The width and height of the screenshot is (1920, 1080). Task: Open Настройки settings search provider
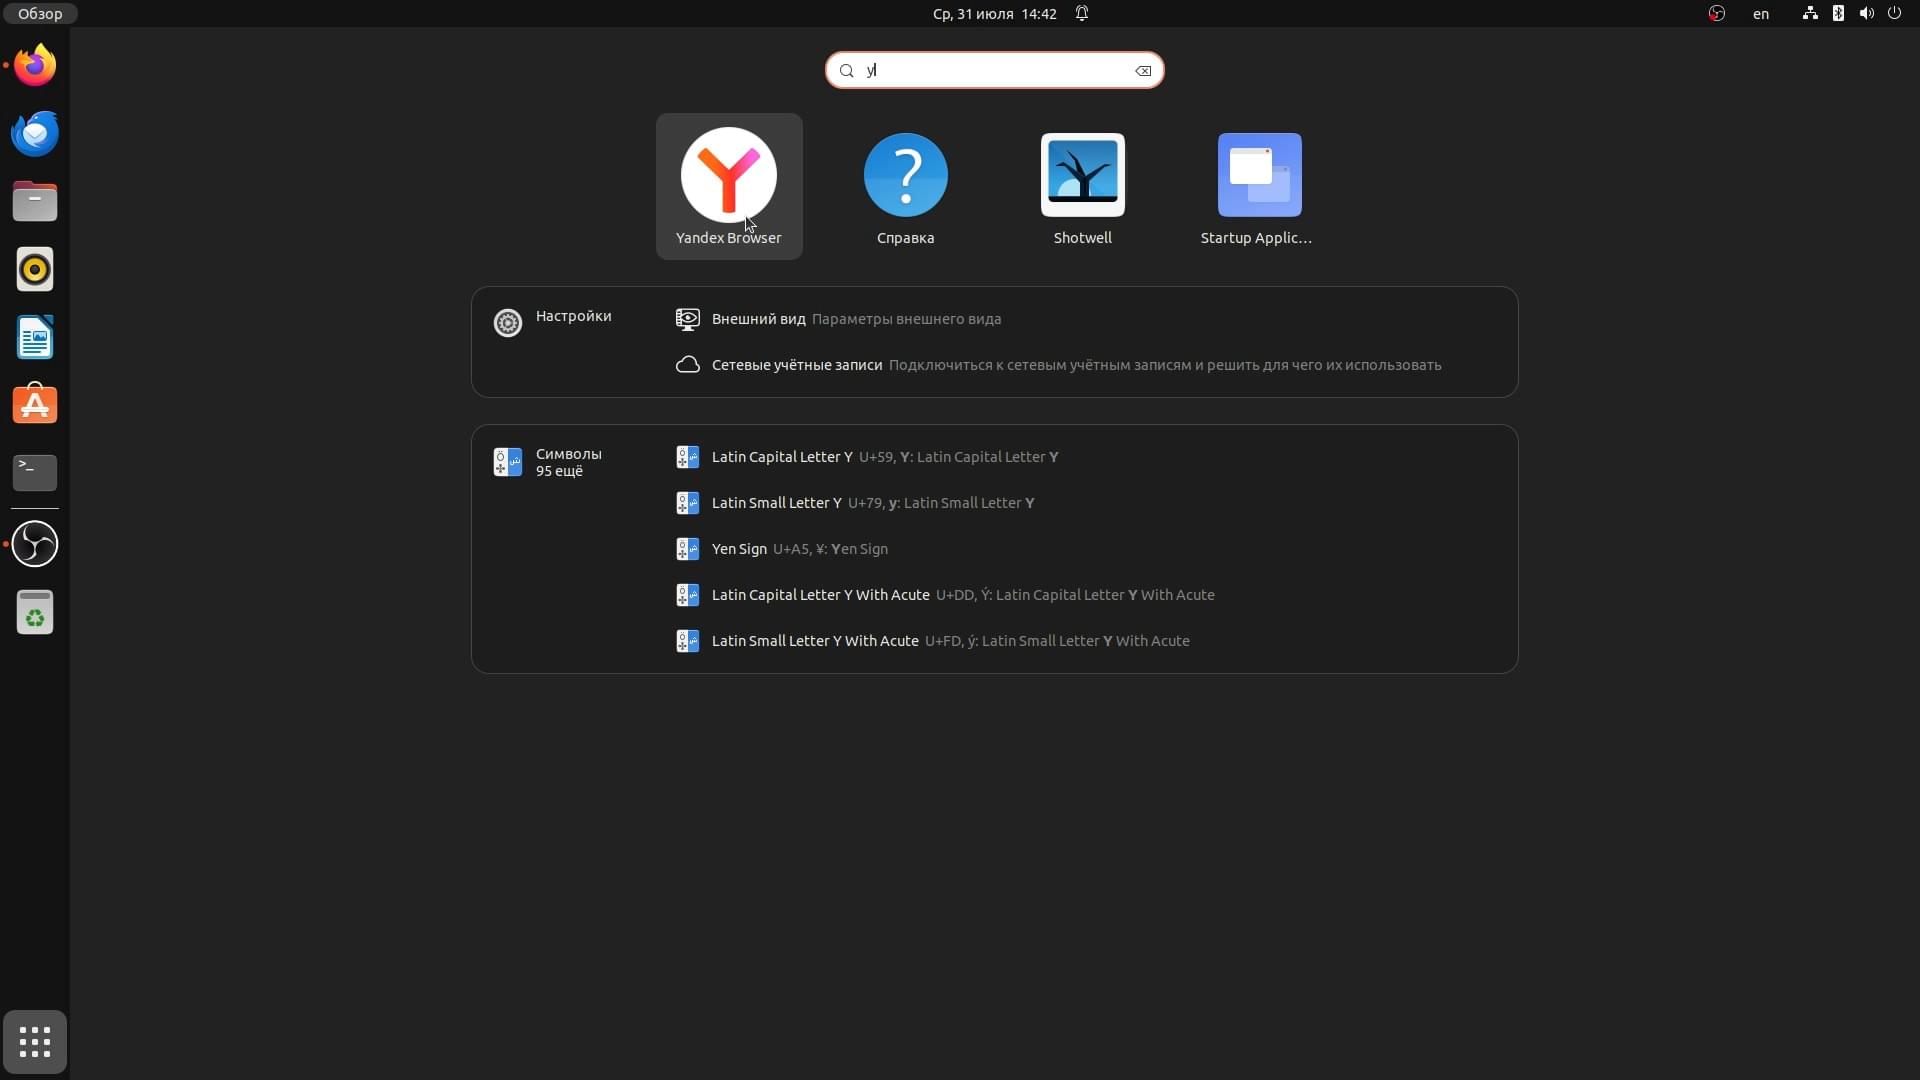click(553, 322)
